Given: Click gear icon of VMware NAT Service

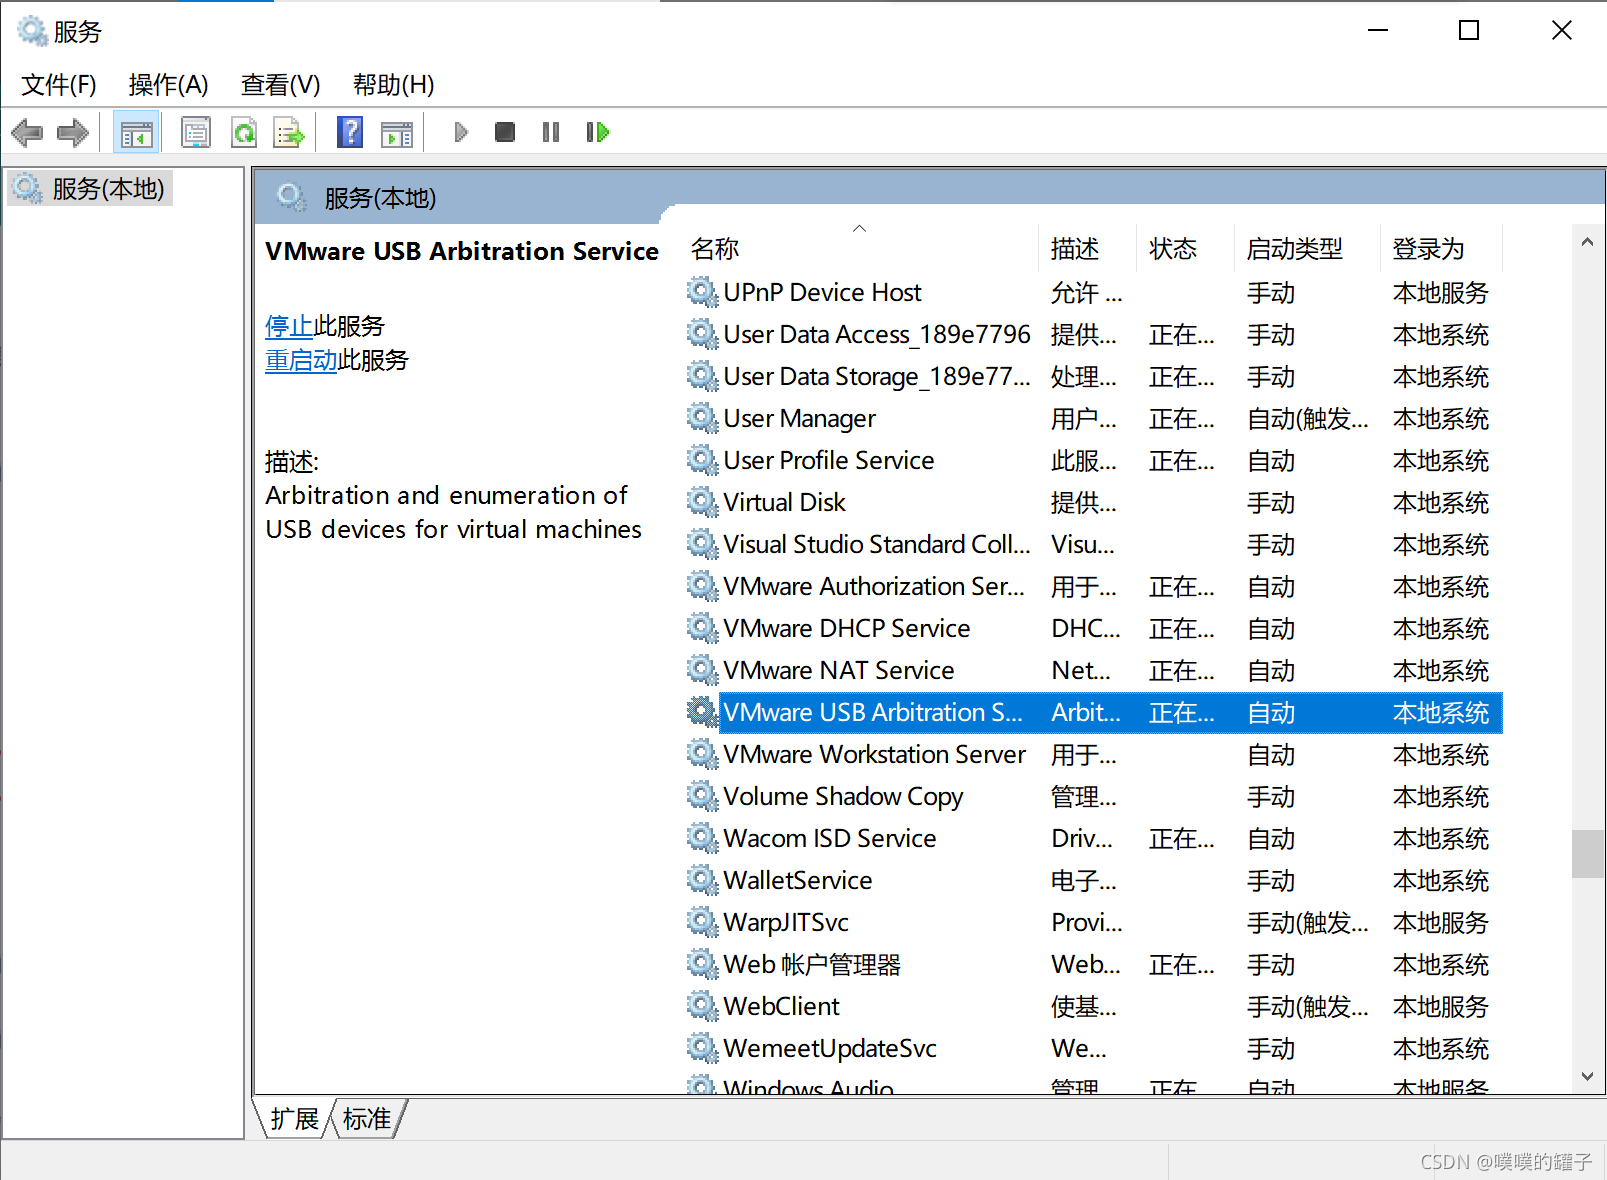Looking at the screenshot, I should 702,670.
